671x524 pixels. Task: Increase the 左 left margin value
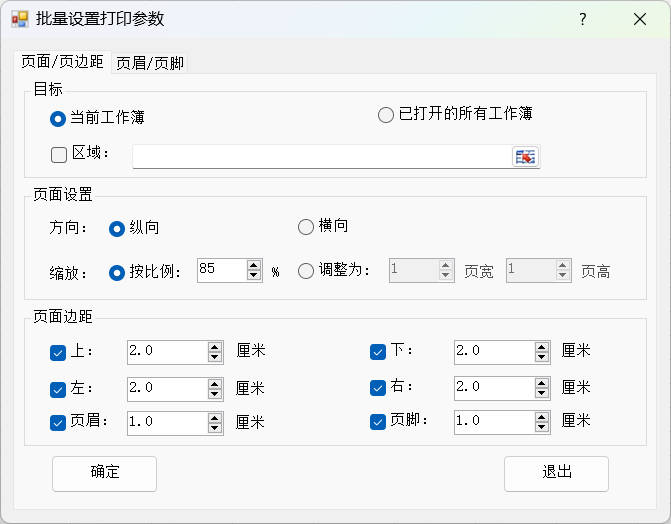point(214,382)
